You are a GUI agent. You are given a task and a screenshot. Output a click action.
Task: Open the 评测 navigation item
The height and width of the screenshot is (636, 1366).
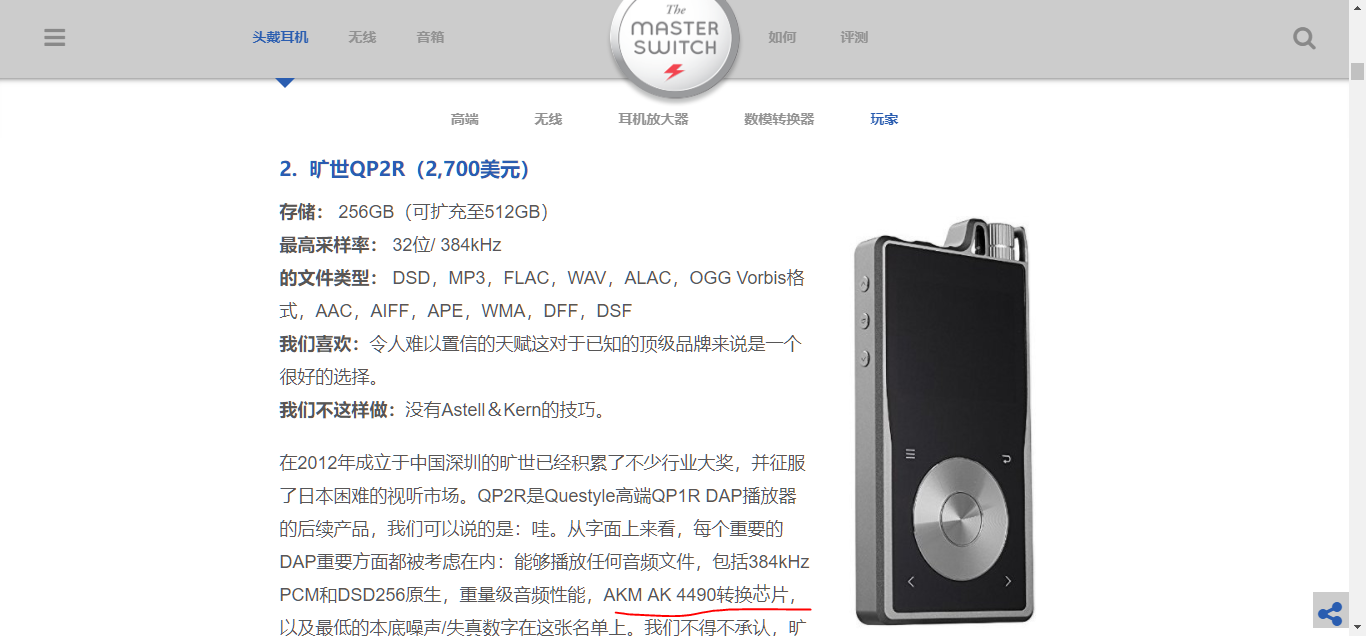[854, 37]
